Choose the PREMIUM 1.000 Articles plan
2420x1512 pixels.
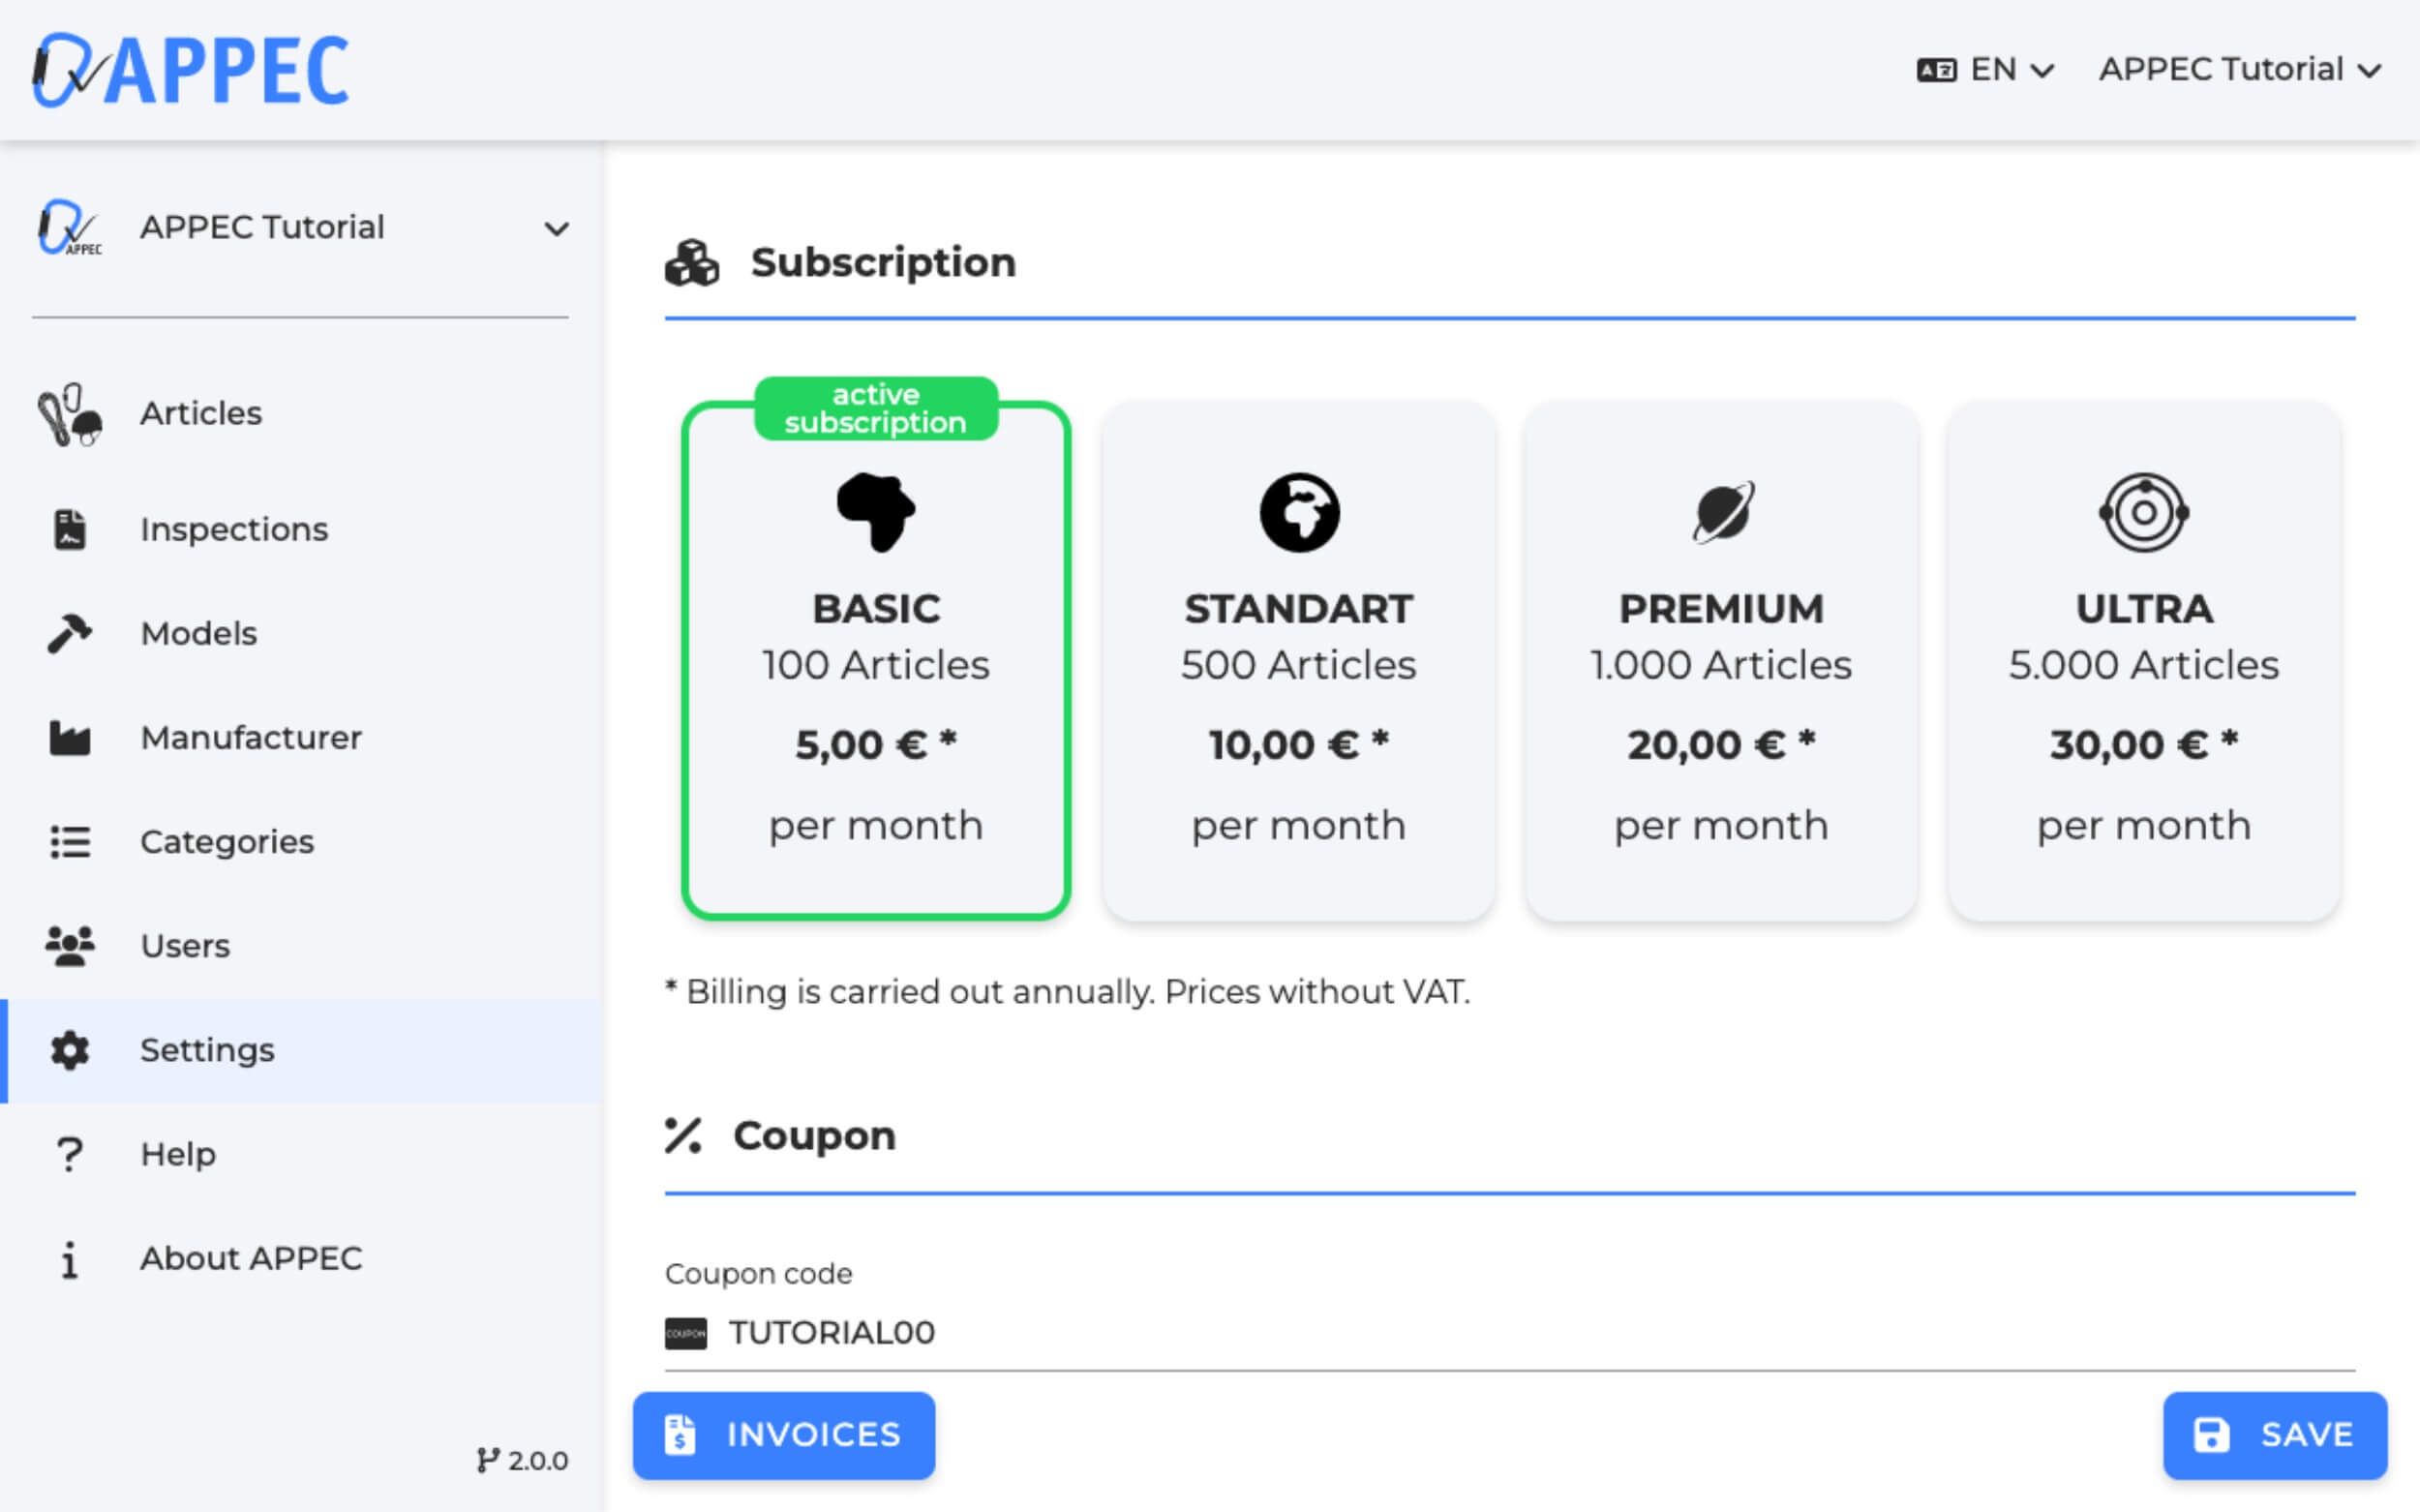(1720, 660)
